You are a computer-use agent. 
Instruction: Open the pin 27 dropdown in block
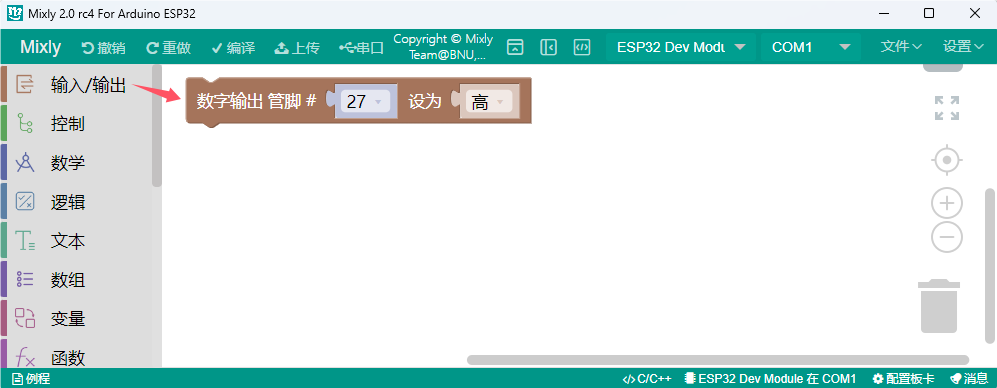click(x=365, y=101)
